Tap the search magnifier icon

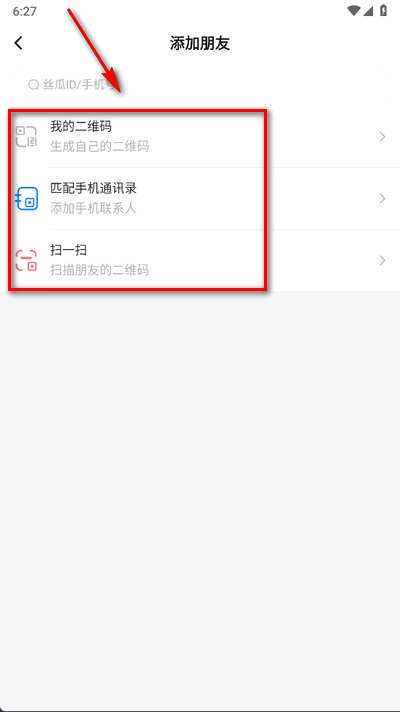click(33, 84)
